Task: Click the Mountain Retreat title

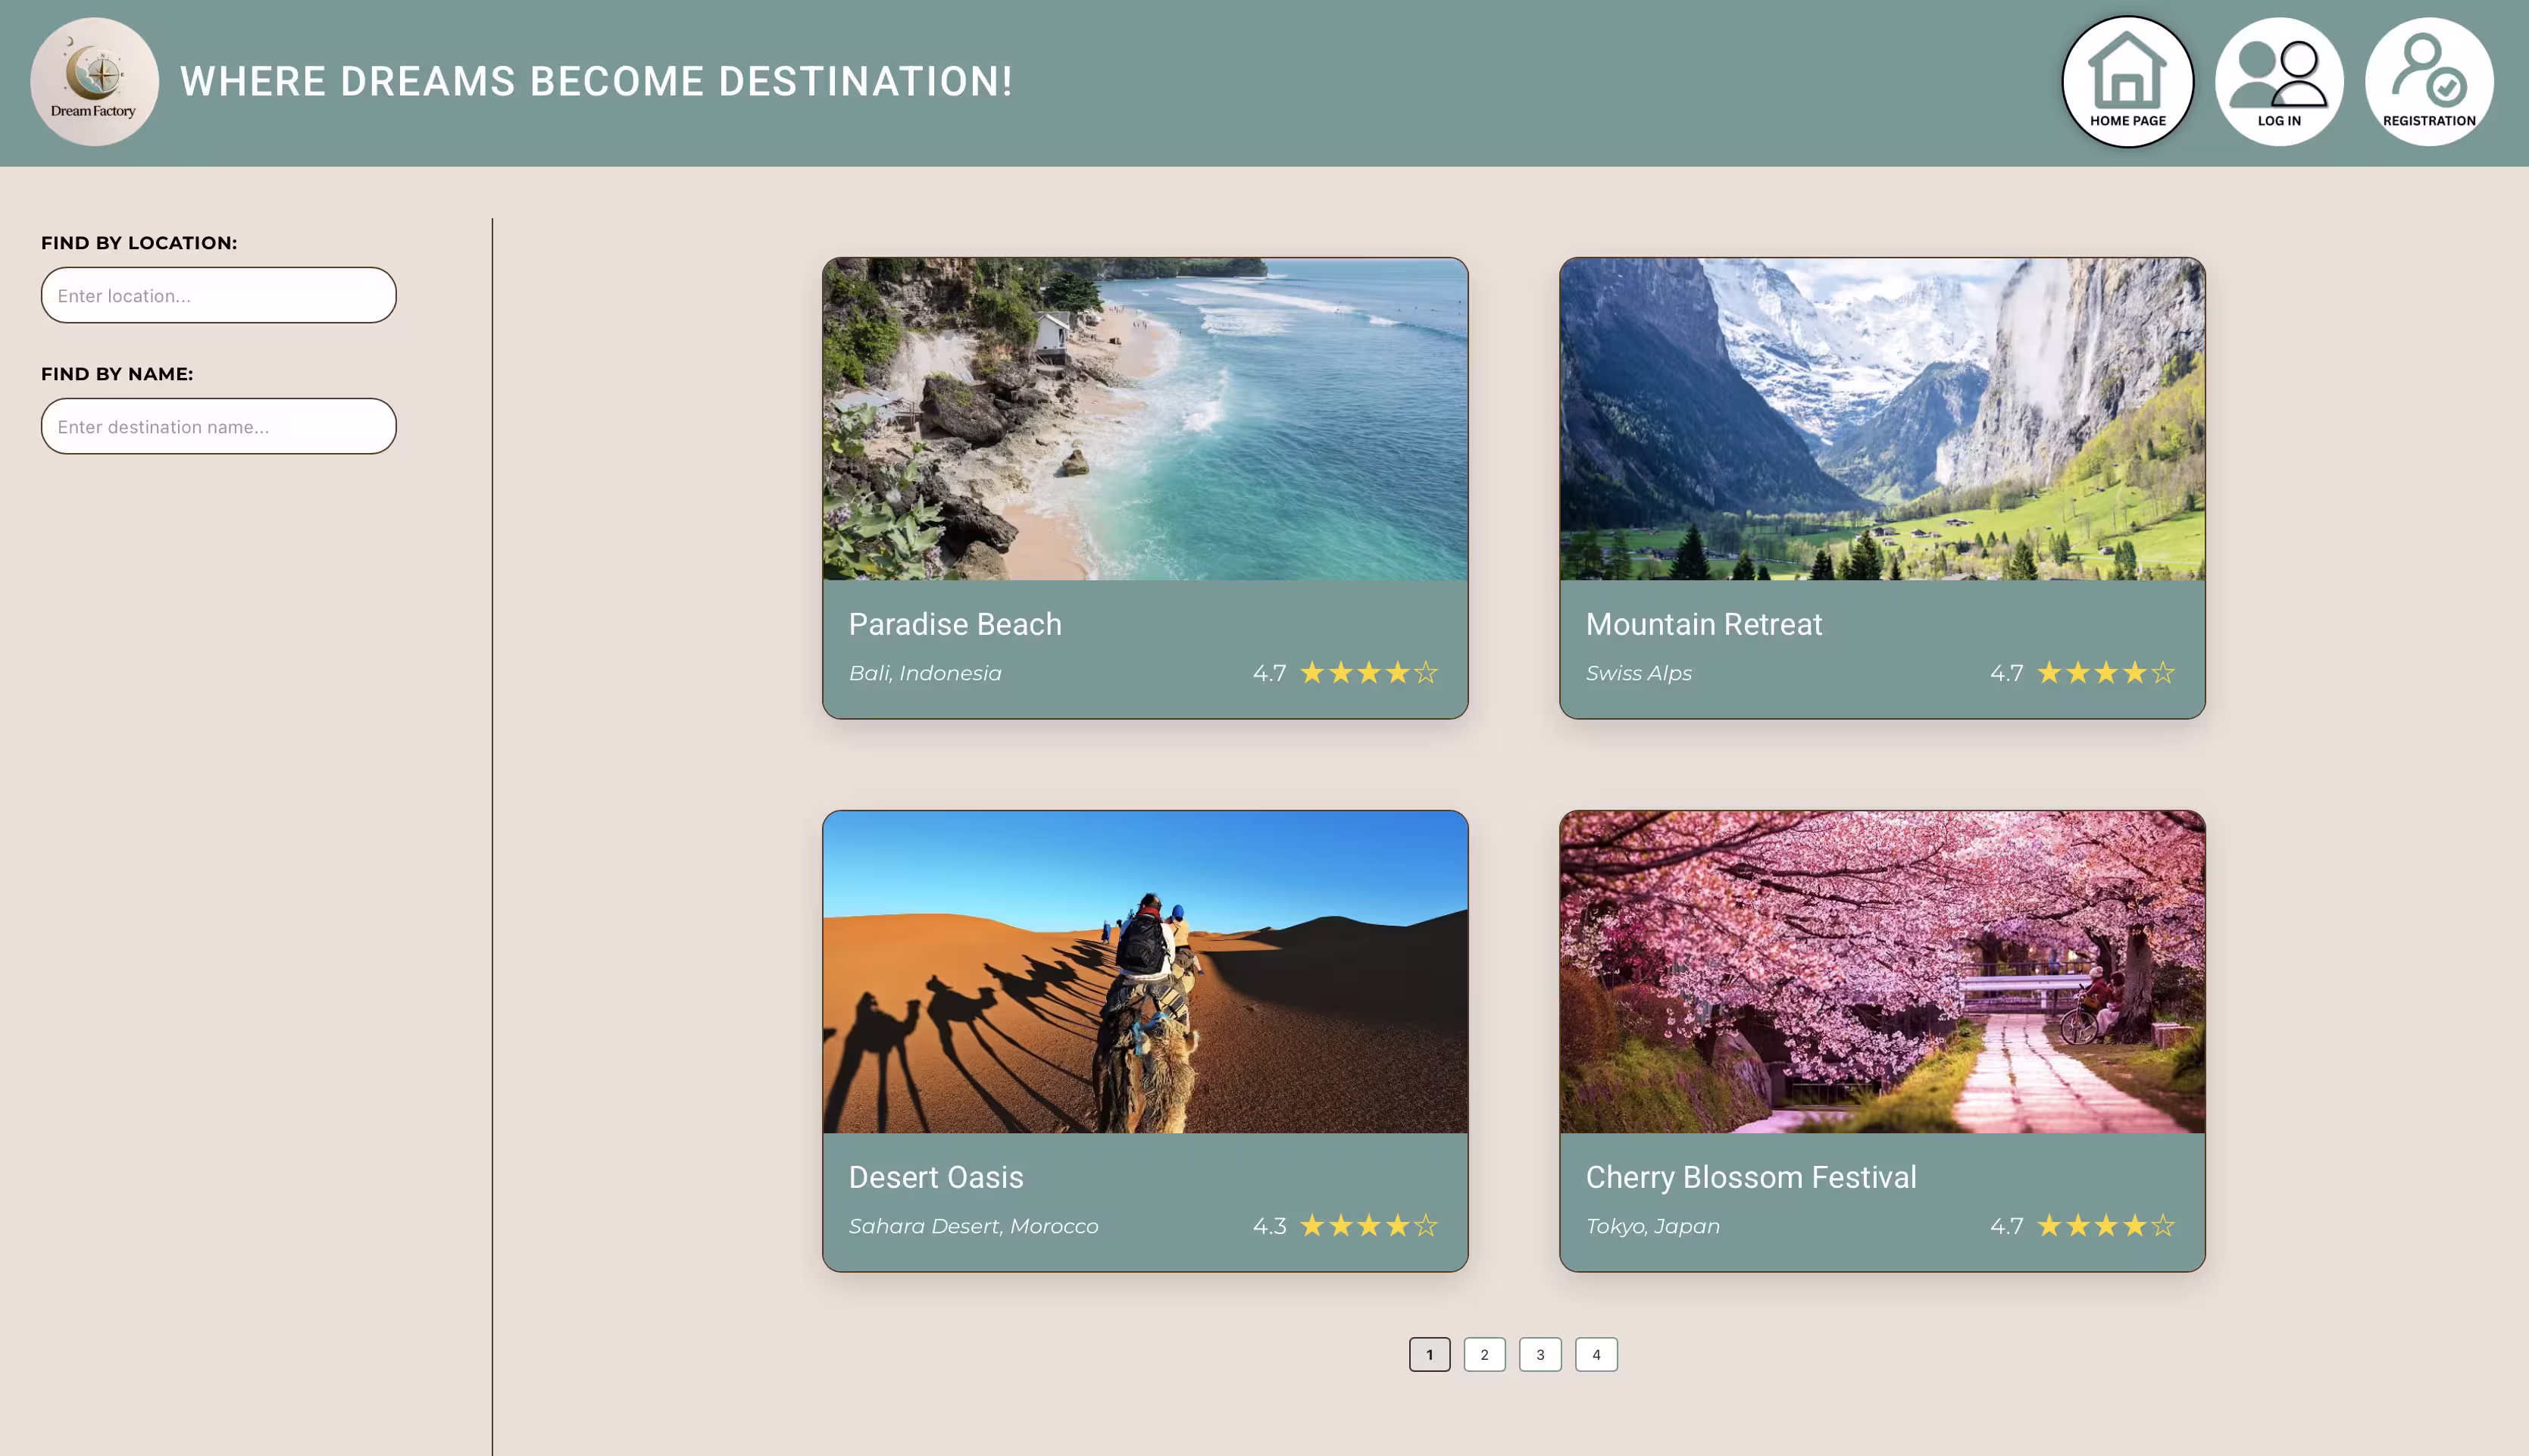Action: pos(1704,624)
